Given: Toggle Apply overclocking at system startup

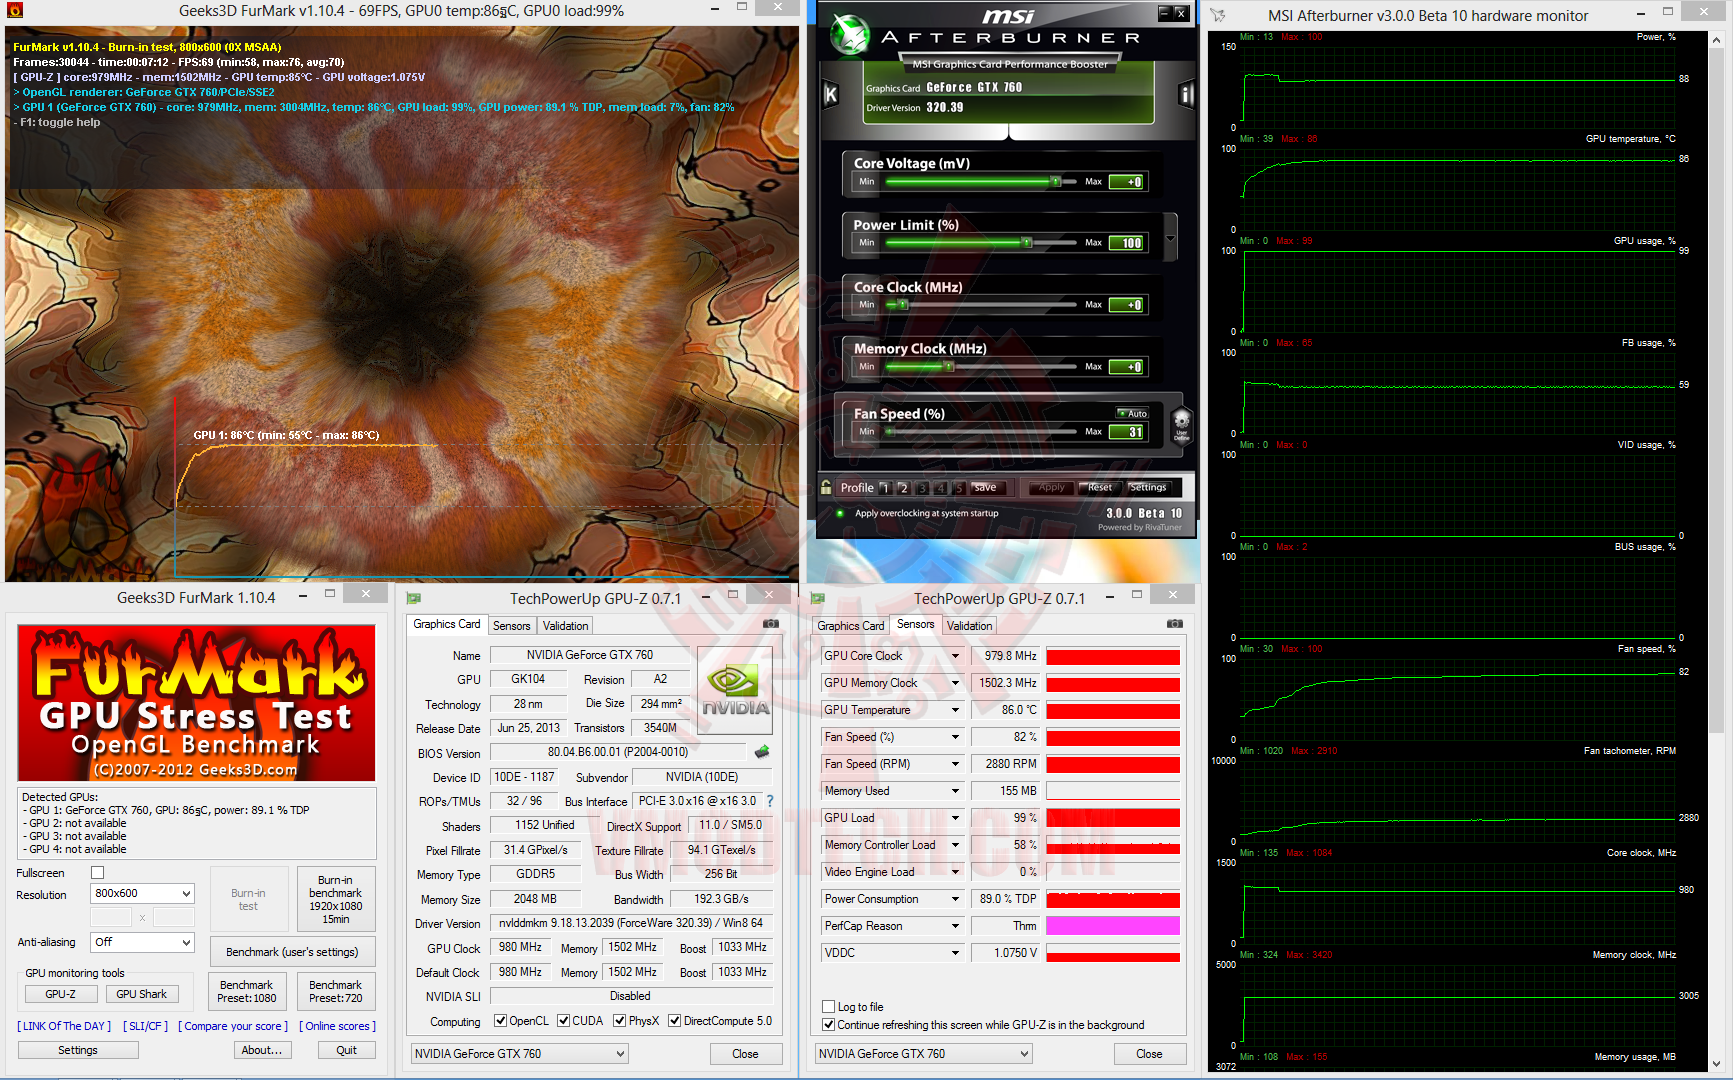Looking at the screenshot, I should pyautogui.click(x=840, y=513).
